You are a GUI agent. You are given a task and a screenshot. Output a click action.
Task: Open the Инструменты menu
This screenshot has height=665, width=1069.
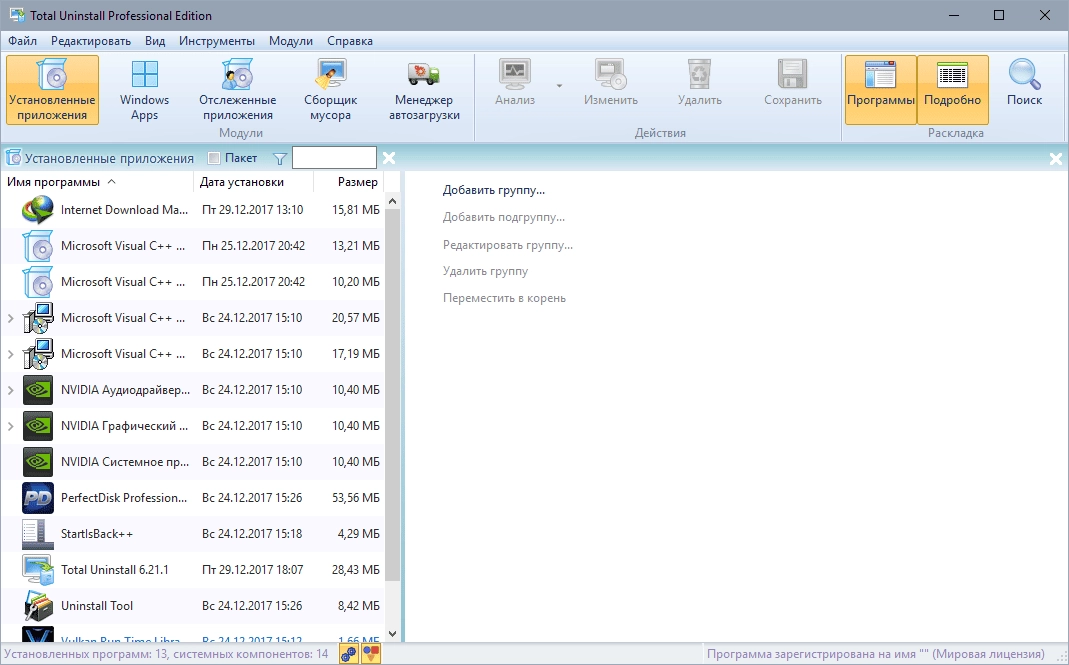pos(217,41)
